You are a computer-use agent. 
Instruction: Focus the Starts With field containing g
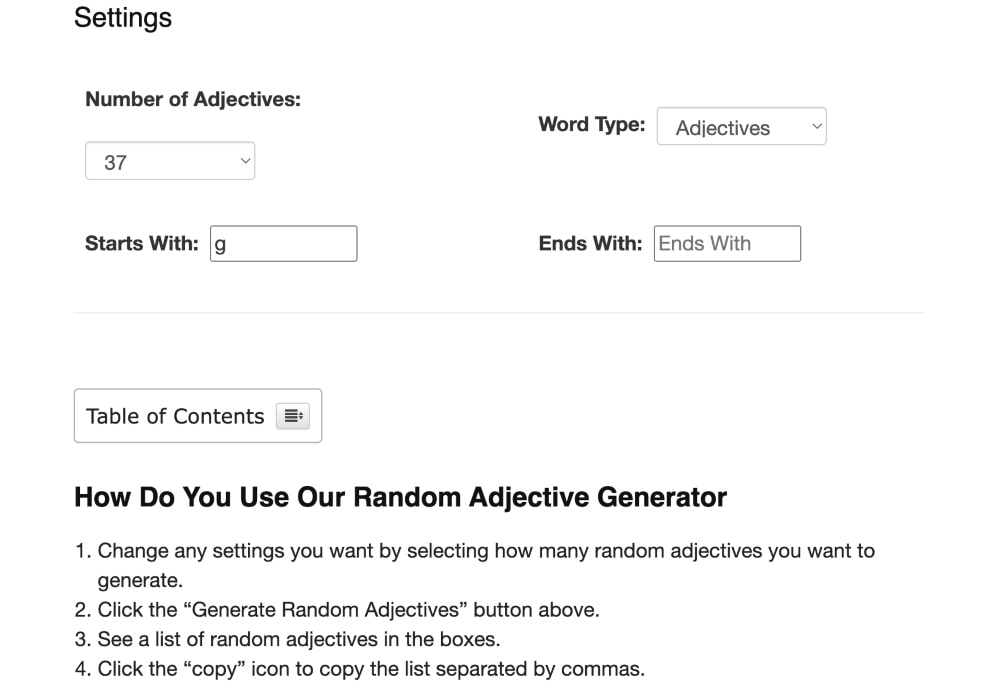tap(283, 244)
